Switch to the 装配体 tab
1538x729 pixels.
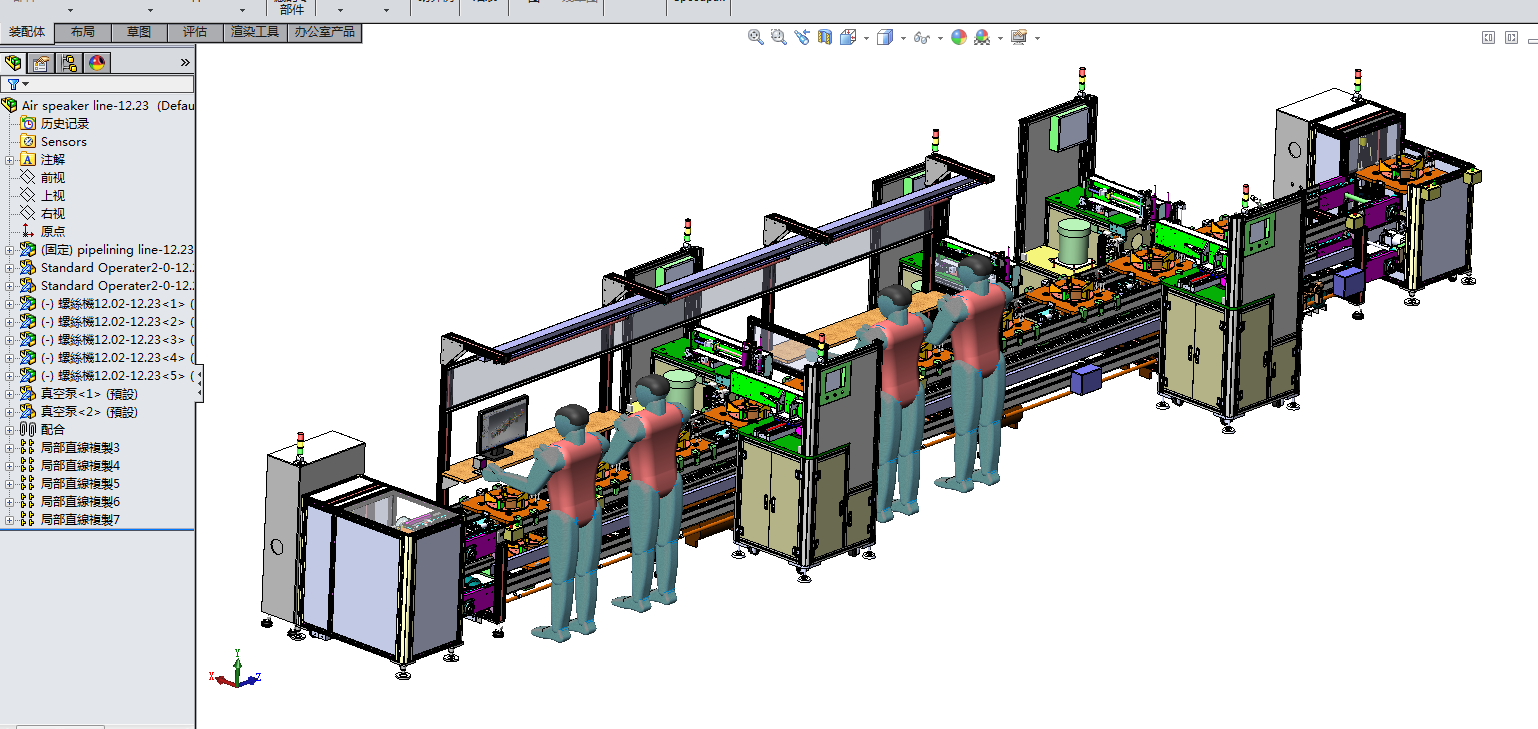pos(27,32)
